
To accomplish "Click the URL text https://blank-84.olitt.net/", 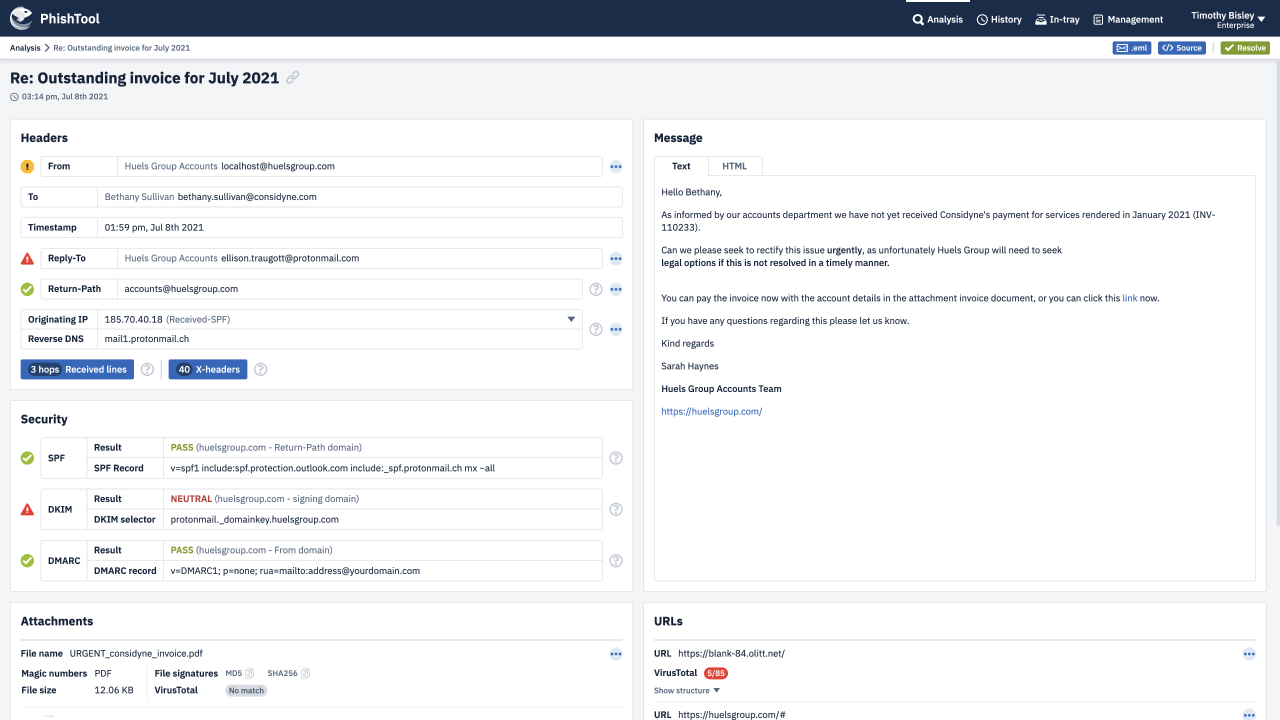I will (x=731, y=653).
